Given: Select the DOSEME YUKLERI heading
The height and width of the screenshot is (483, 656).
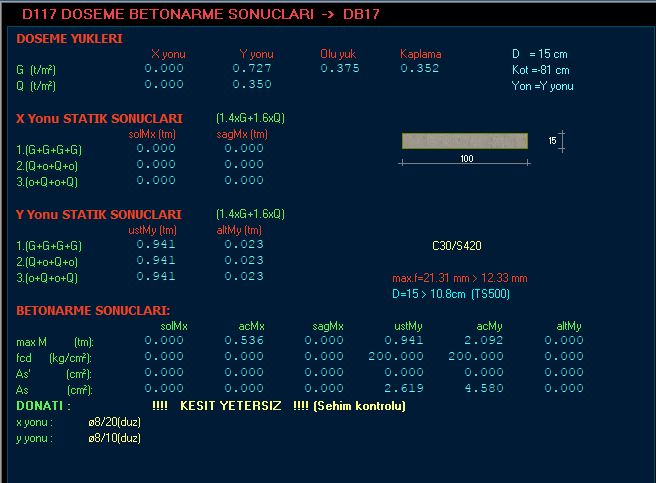Looking at the screenshot, I should pyautogui.click(x=69, y=39).
